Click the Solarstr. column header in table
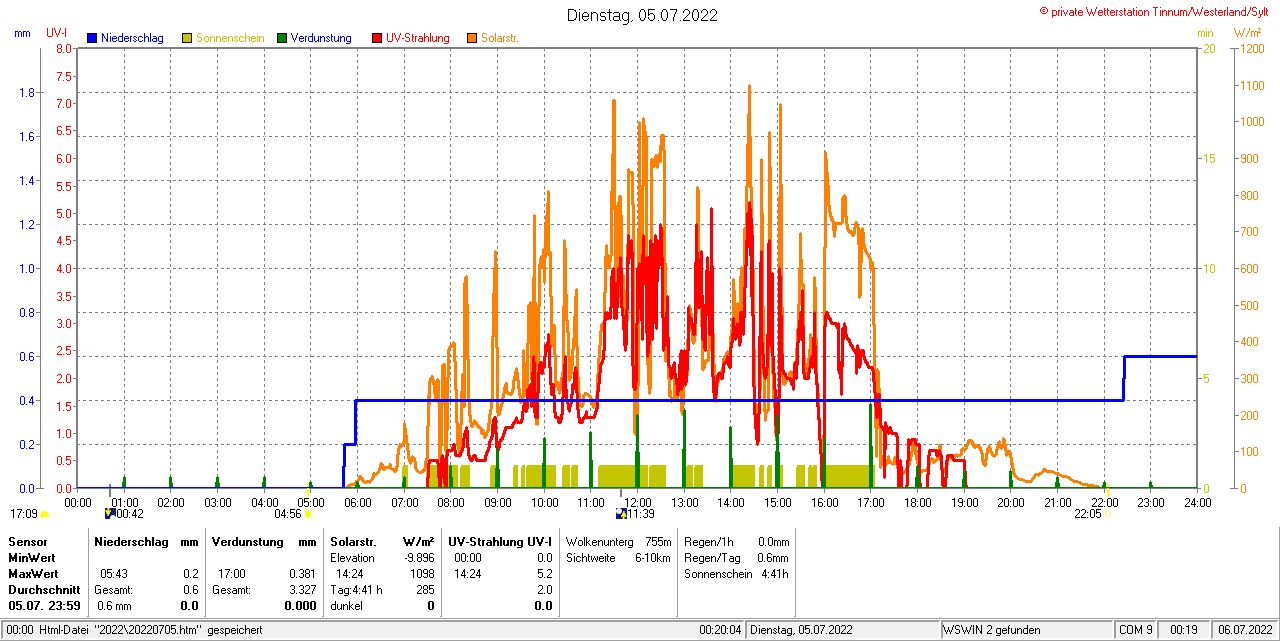Screen dimensions: 1280x641 pos(352,541)
